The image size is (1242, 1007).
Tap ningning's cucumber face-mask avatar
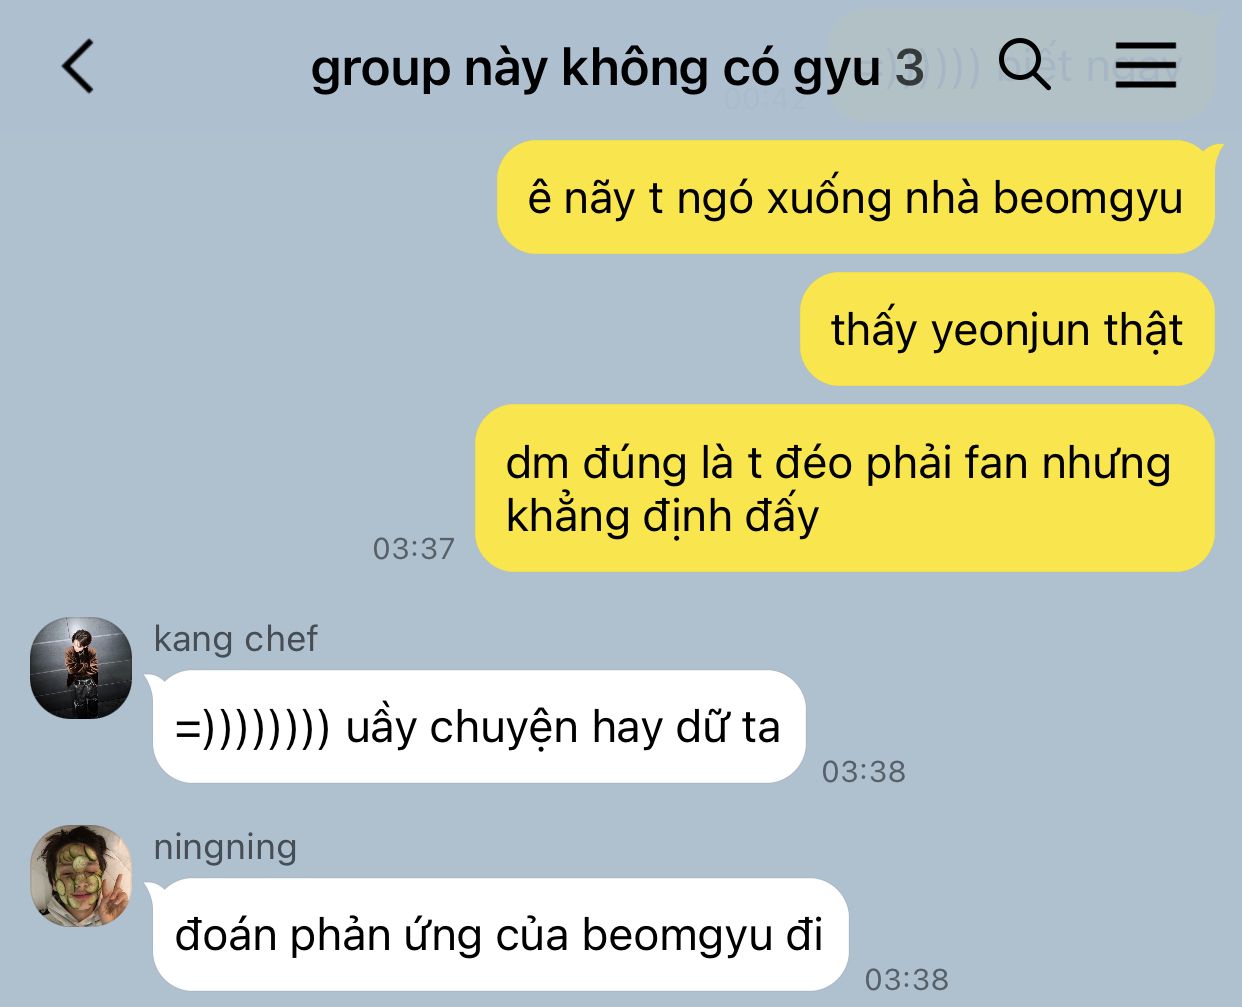coord(81,876)
